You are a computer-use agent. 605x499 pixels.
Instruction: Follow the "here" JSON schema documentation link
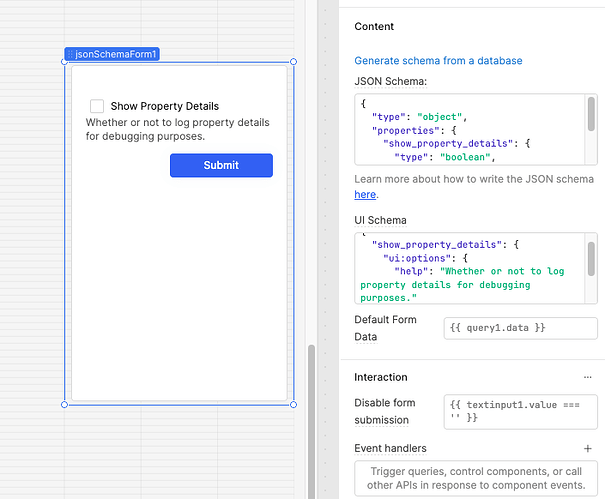(x=365, y=194)
